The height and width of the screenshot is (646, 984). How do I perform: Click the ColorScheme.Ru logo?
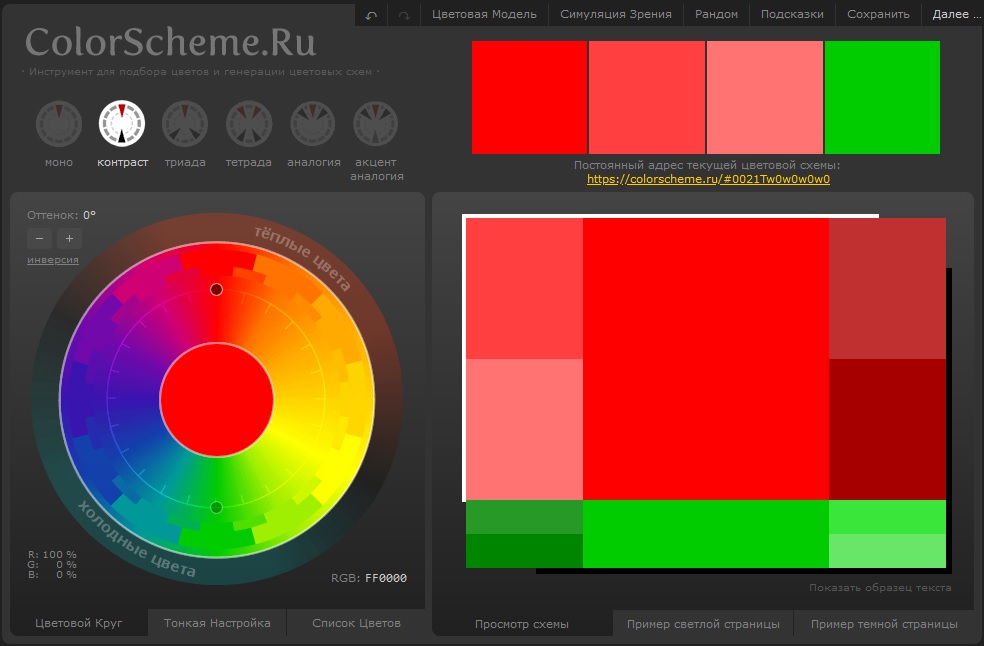pyautogui.click(x=171, y=42)
